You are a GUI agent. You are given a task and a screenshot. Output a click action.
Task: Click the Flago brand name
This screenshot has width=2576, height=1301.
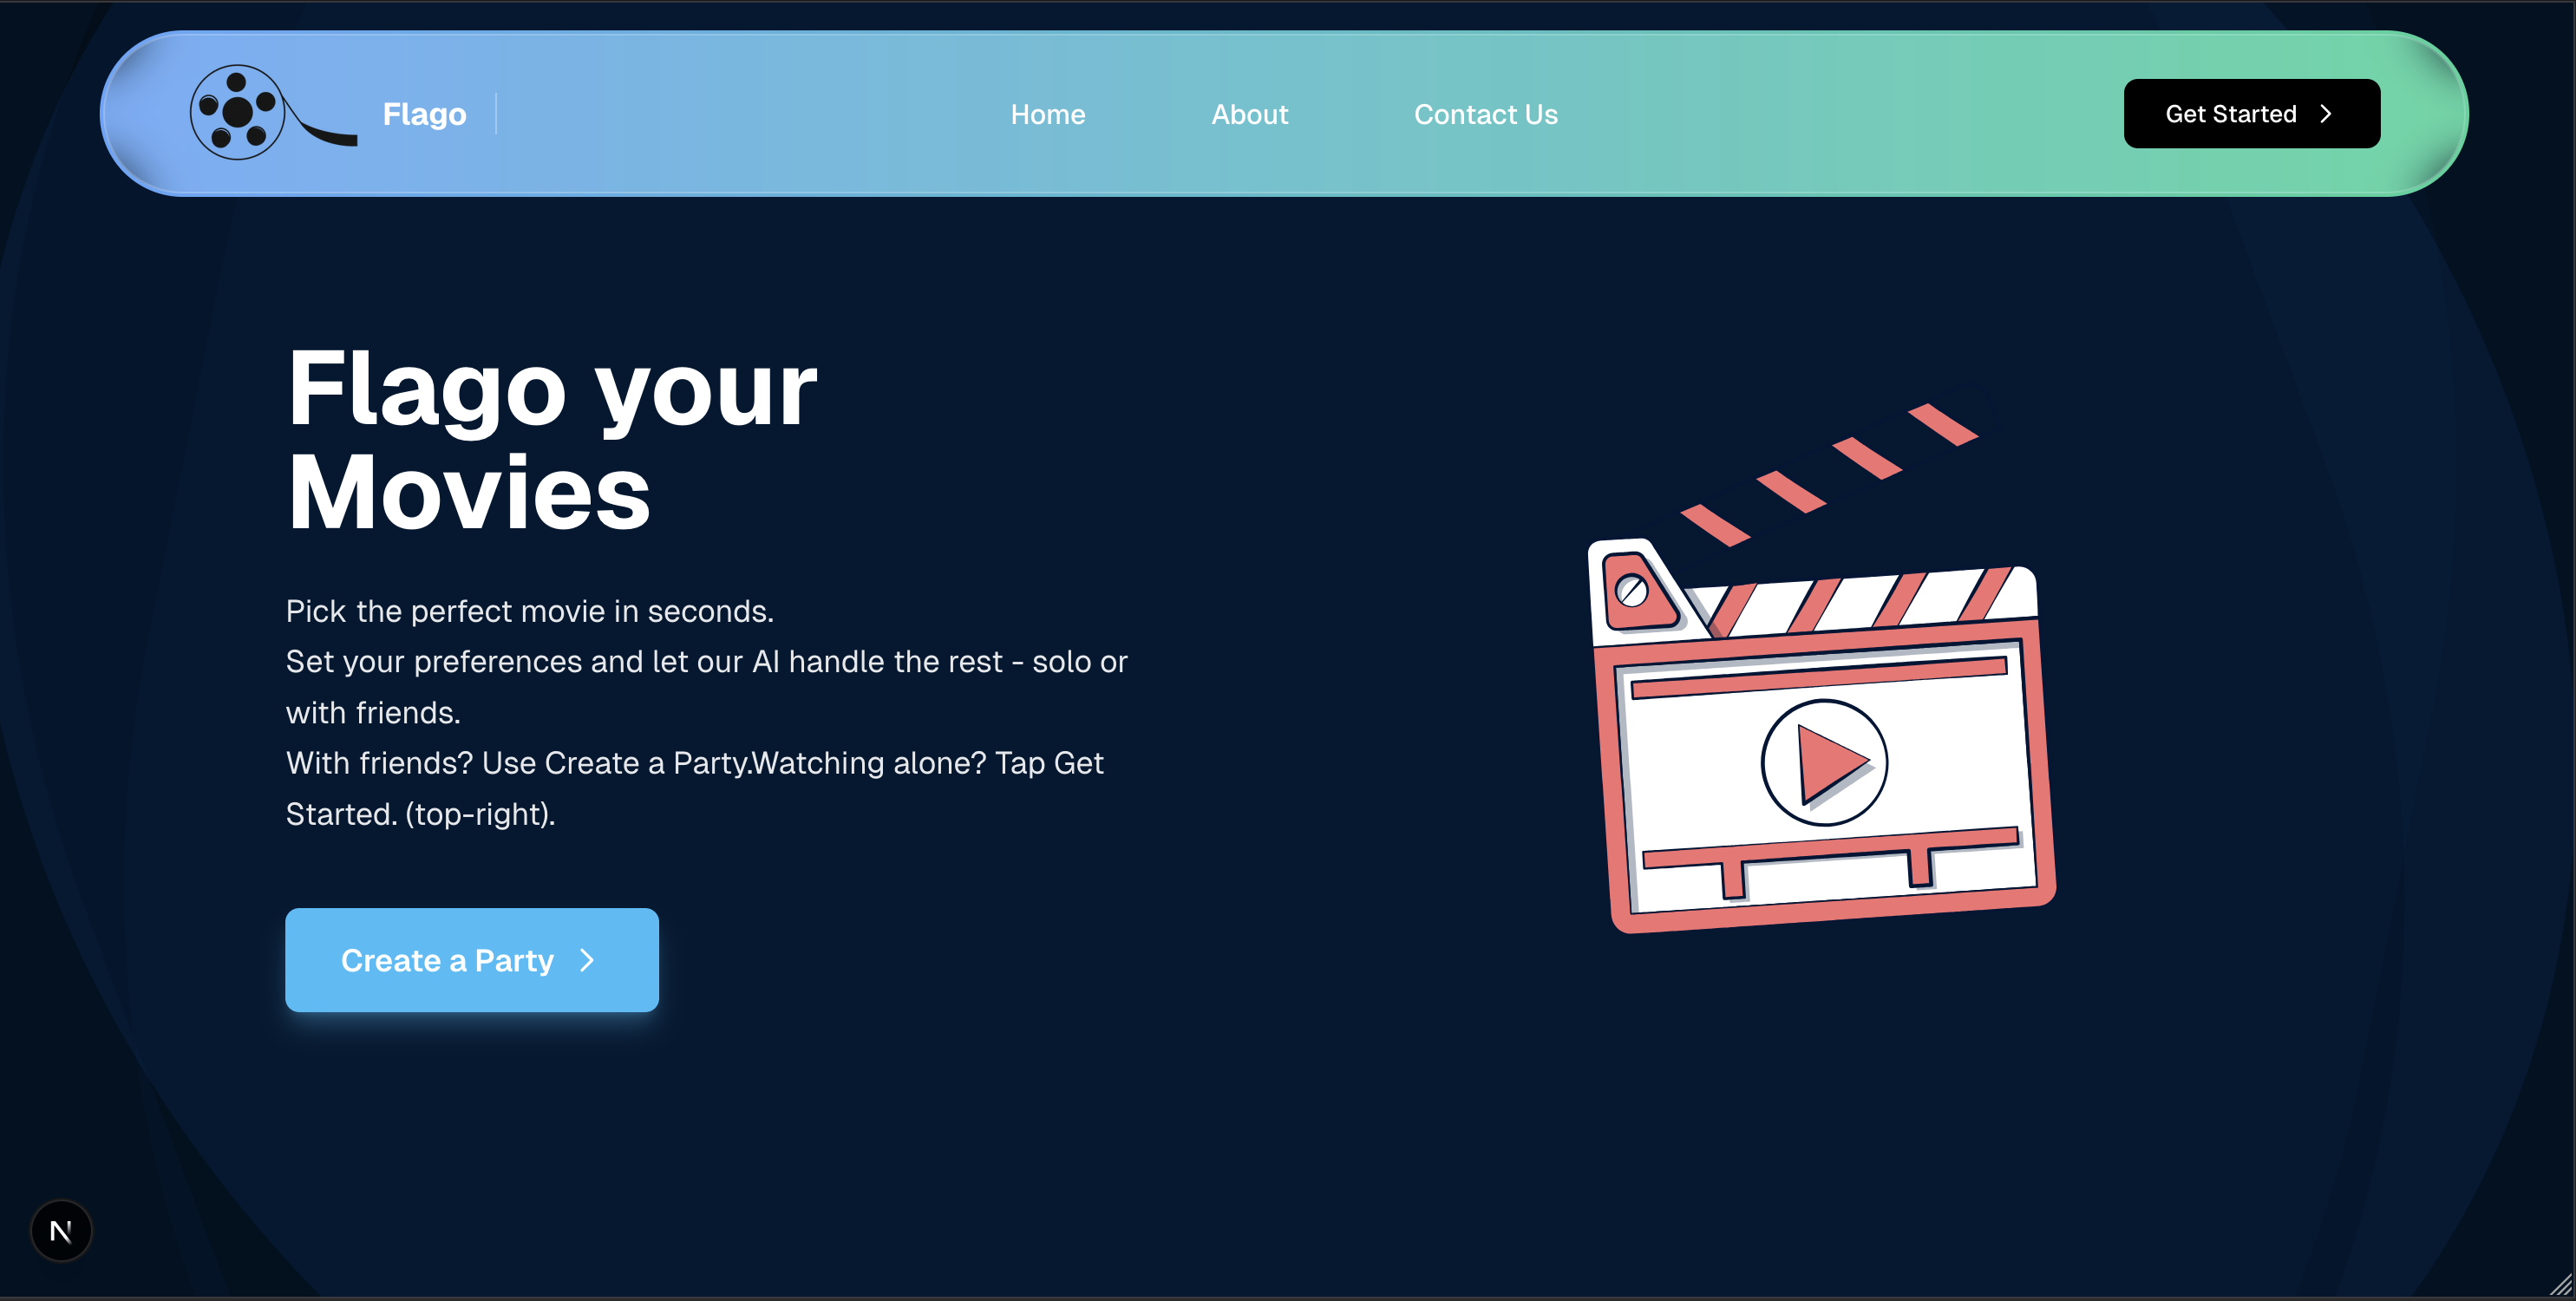tap(424, 114)
